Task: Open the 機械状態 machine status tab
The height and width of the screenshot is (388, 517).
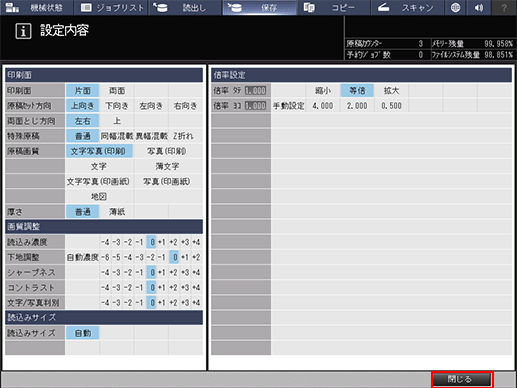Action: point(37,7)
